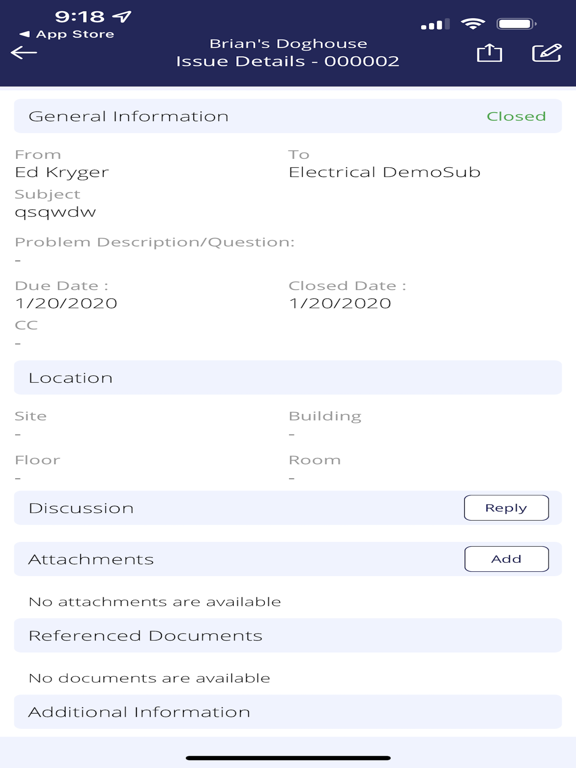
Task: Tap the battery status icon
Action: (516, 24)
